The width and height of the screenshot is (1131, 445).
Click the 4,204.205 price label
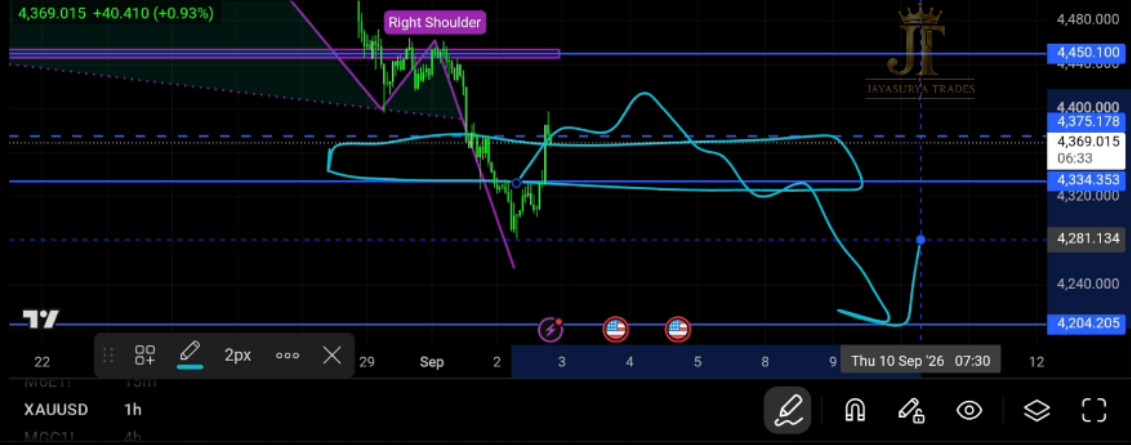pyautogui.click(x=1088, y=323)
